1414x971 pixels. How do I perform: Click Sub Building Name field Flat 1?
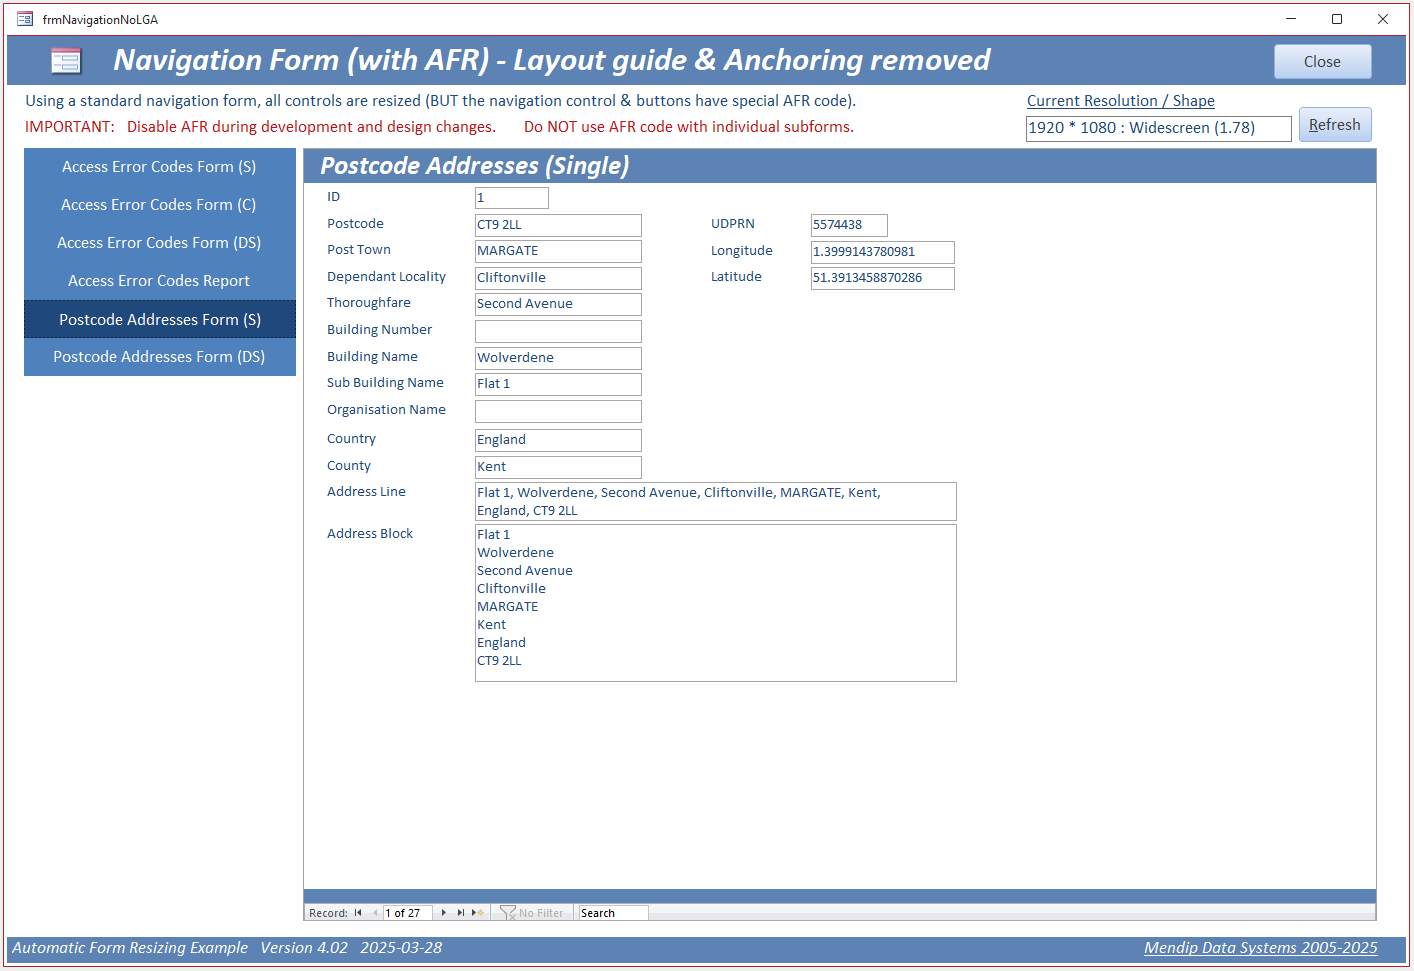coord(558,384)
